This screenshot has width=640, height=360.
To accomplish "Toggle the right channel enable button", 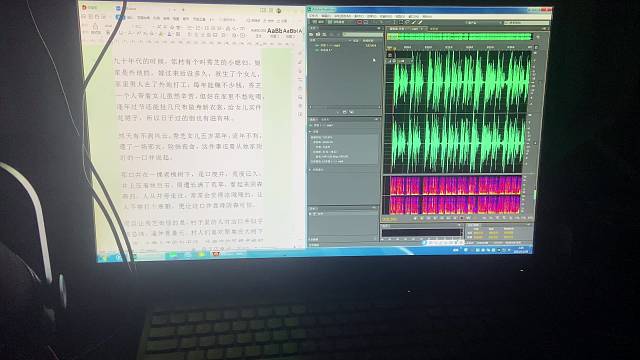I will (535, 143).
